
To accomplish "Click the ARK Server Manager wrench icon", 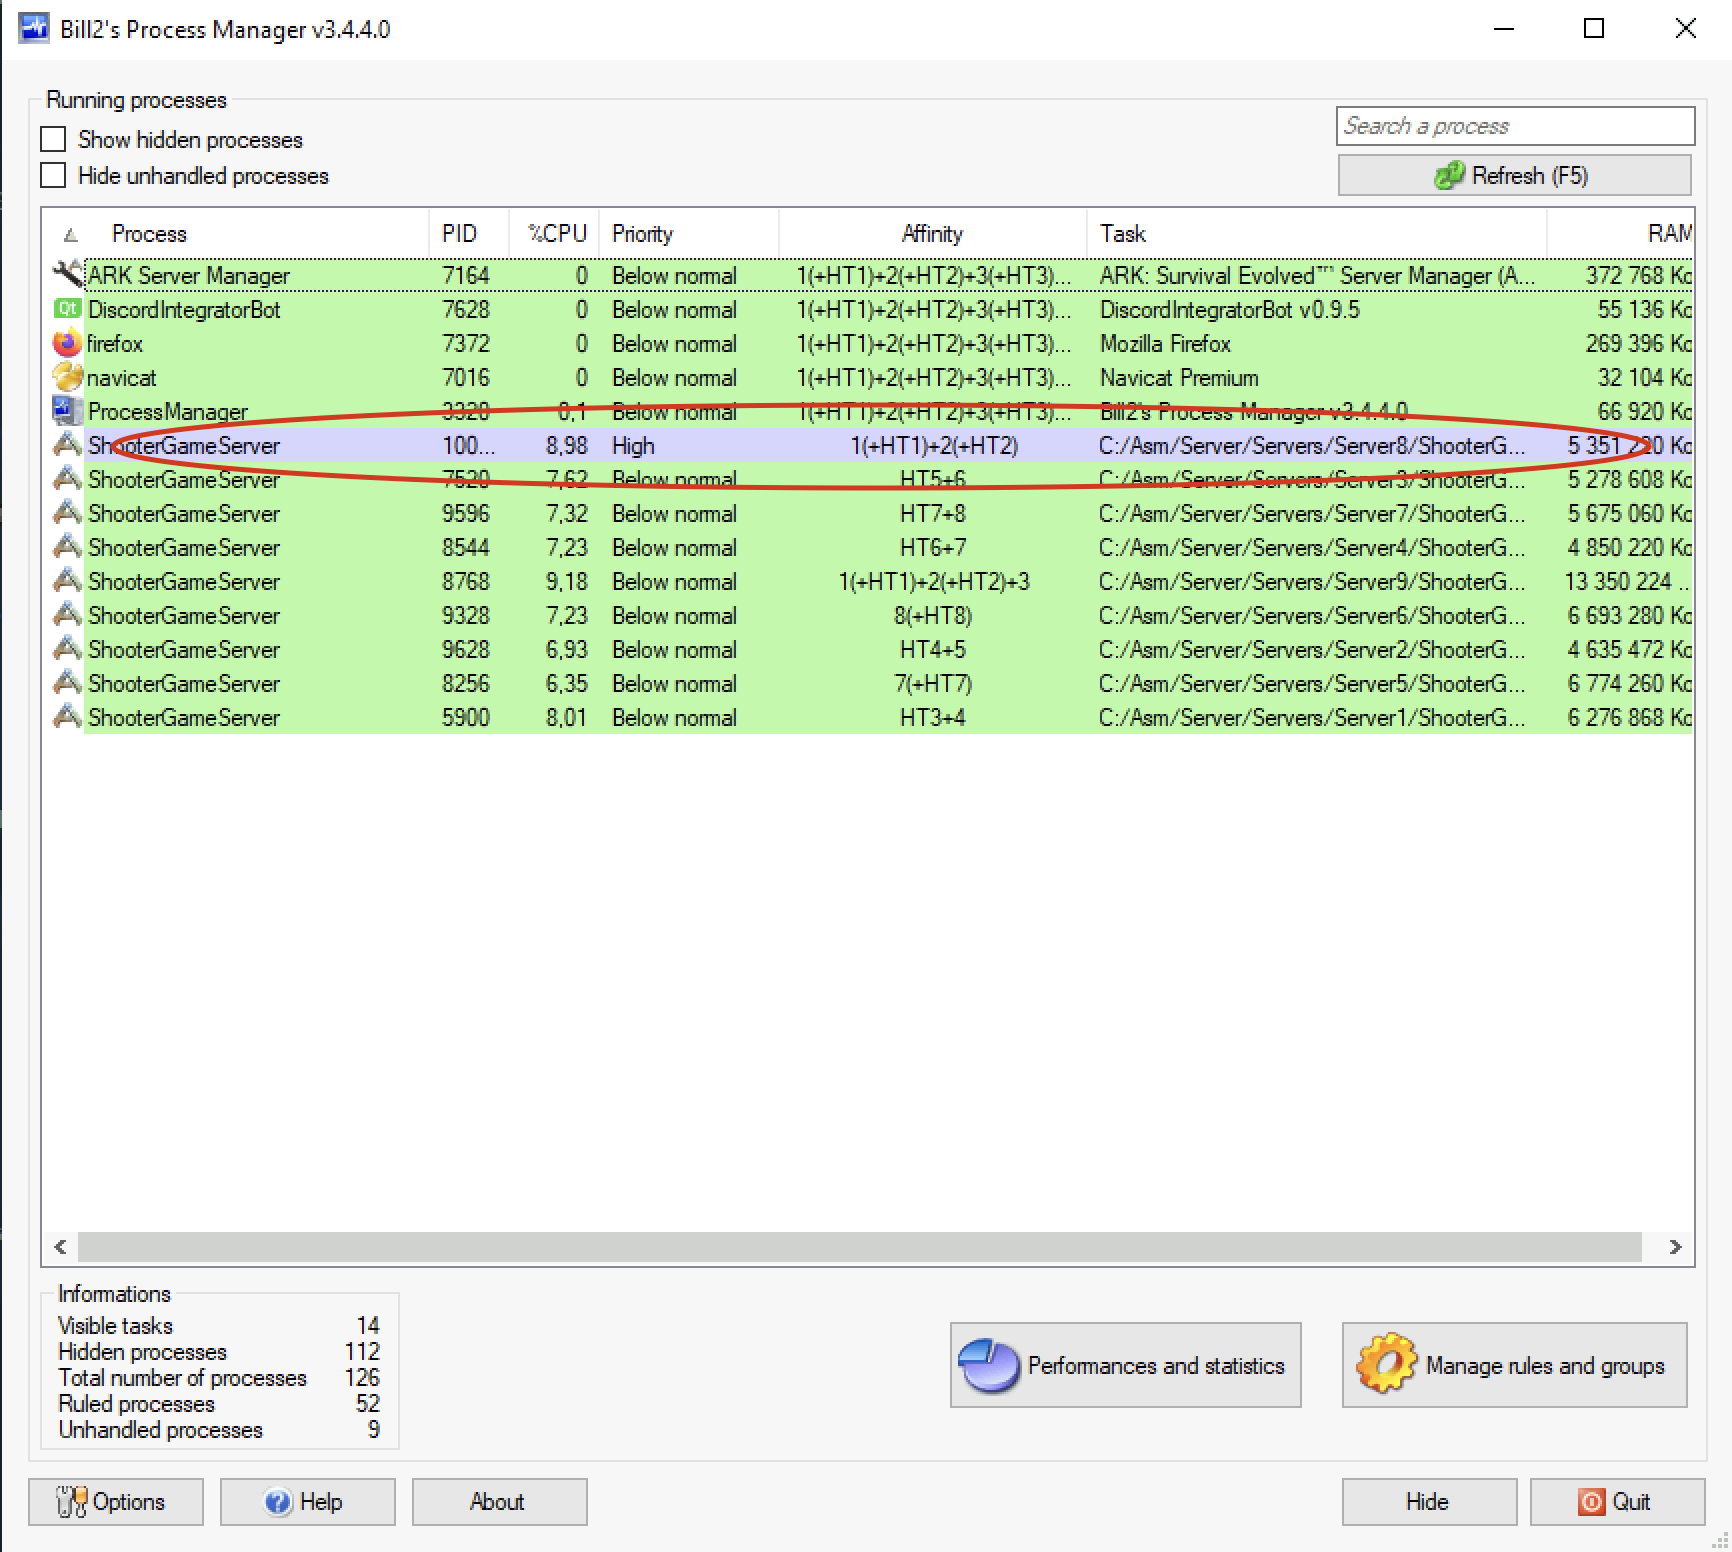I will [x=67, y=274].
